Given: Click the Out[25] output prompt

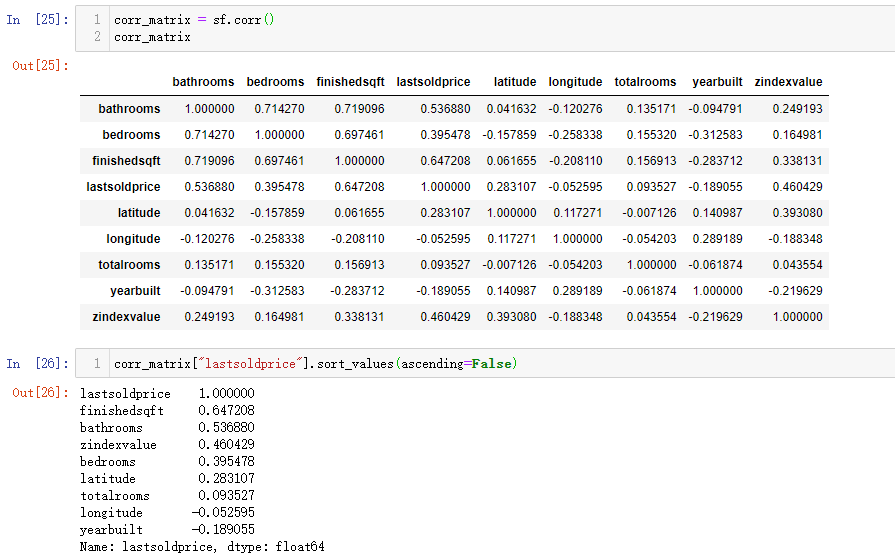Looking at the screenshot, I should tap(40, 66).
